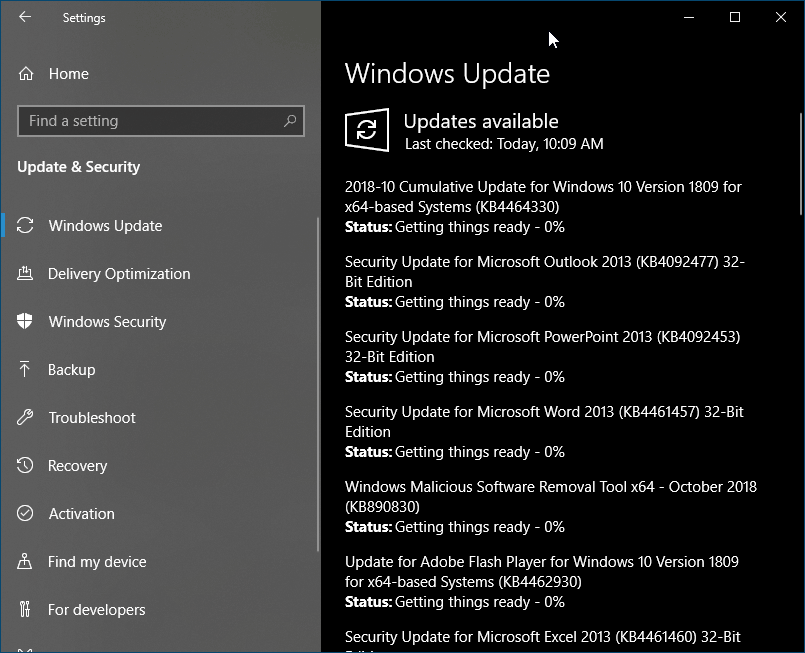This screenshot has width=805, height=653.
Task: Click the Activation checkmark icon
Action: click(25, 513)
